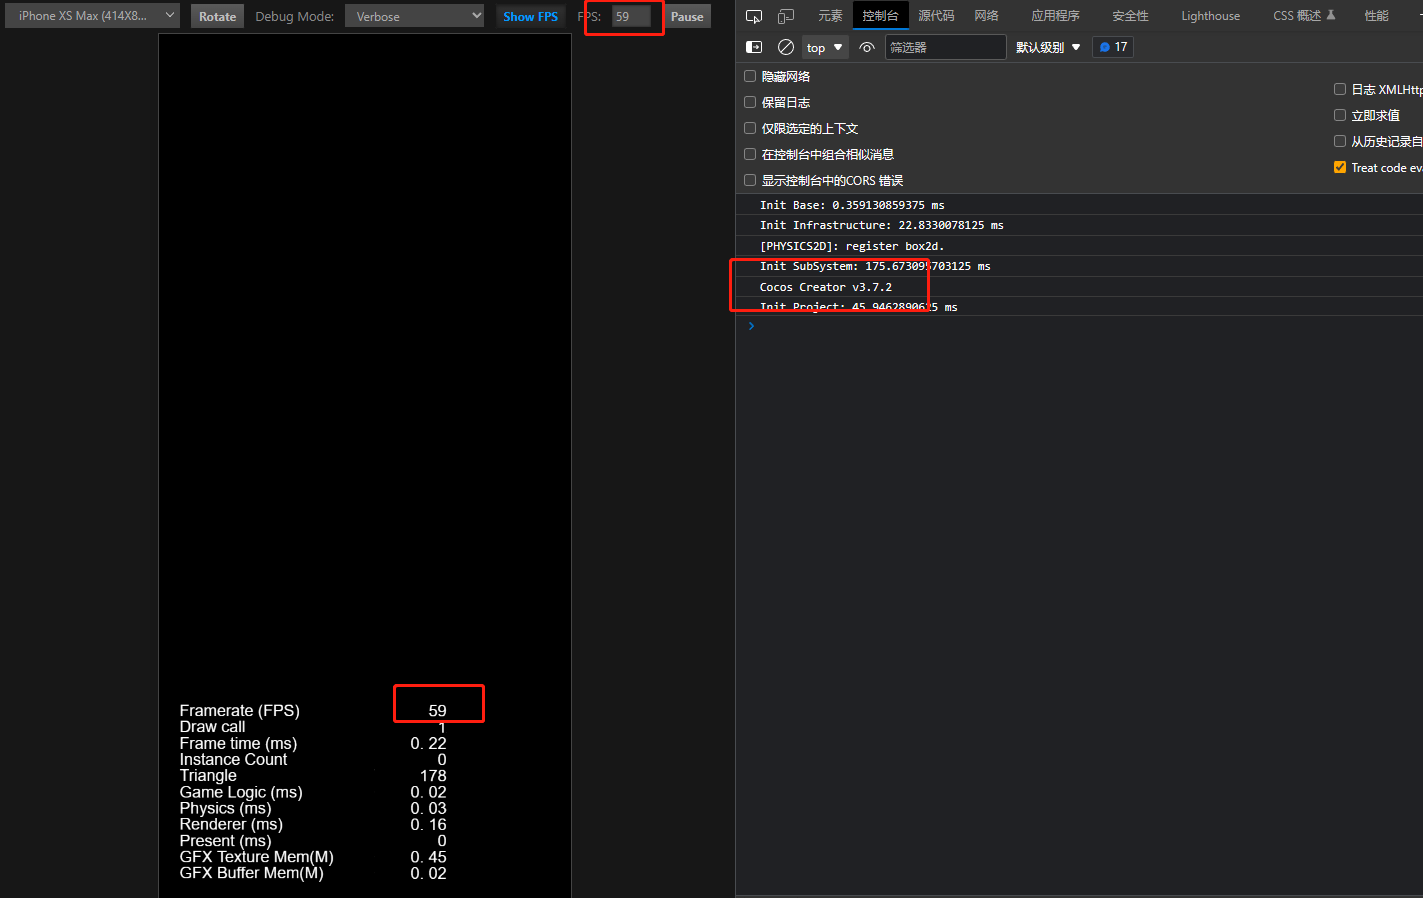Expand the top JavaScript context dropdown
This screenshot has height=898, width=1423.
[x=825, y=47]
